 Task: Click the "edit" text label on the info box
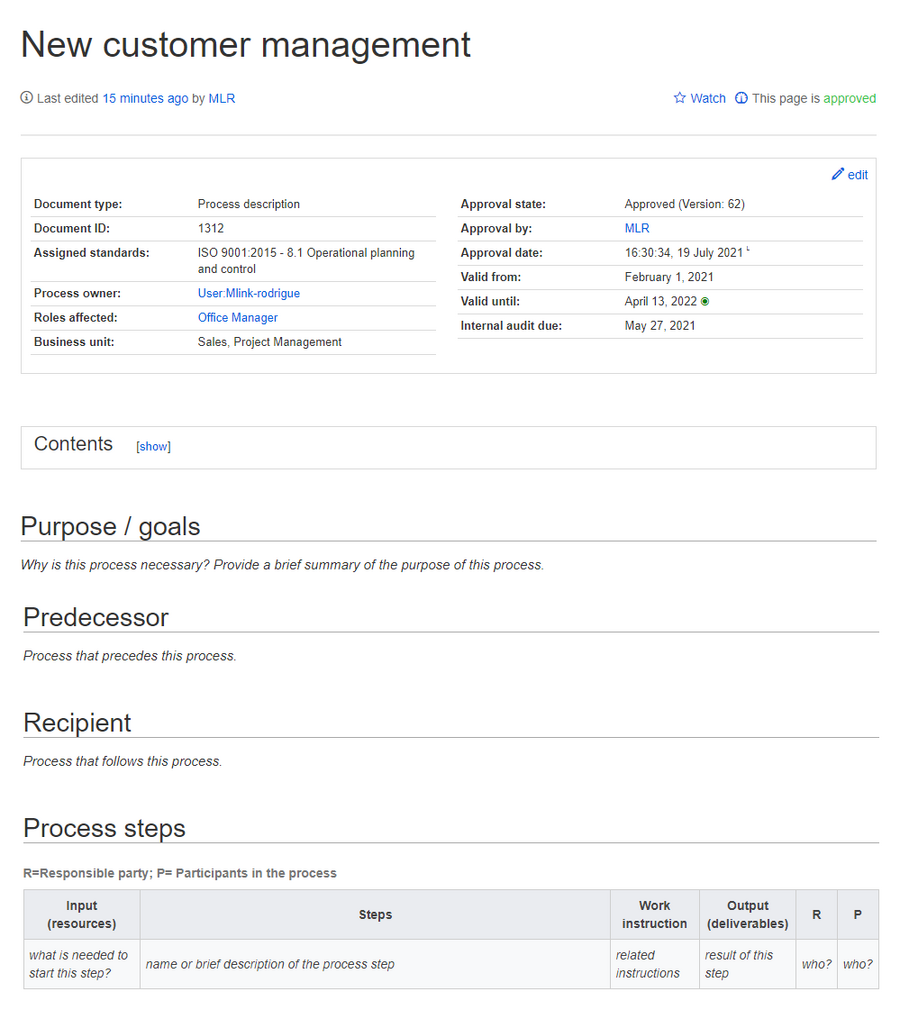coord(857,174)
